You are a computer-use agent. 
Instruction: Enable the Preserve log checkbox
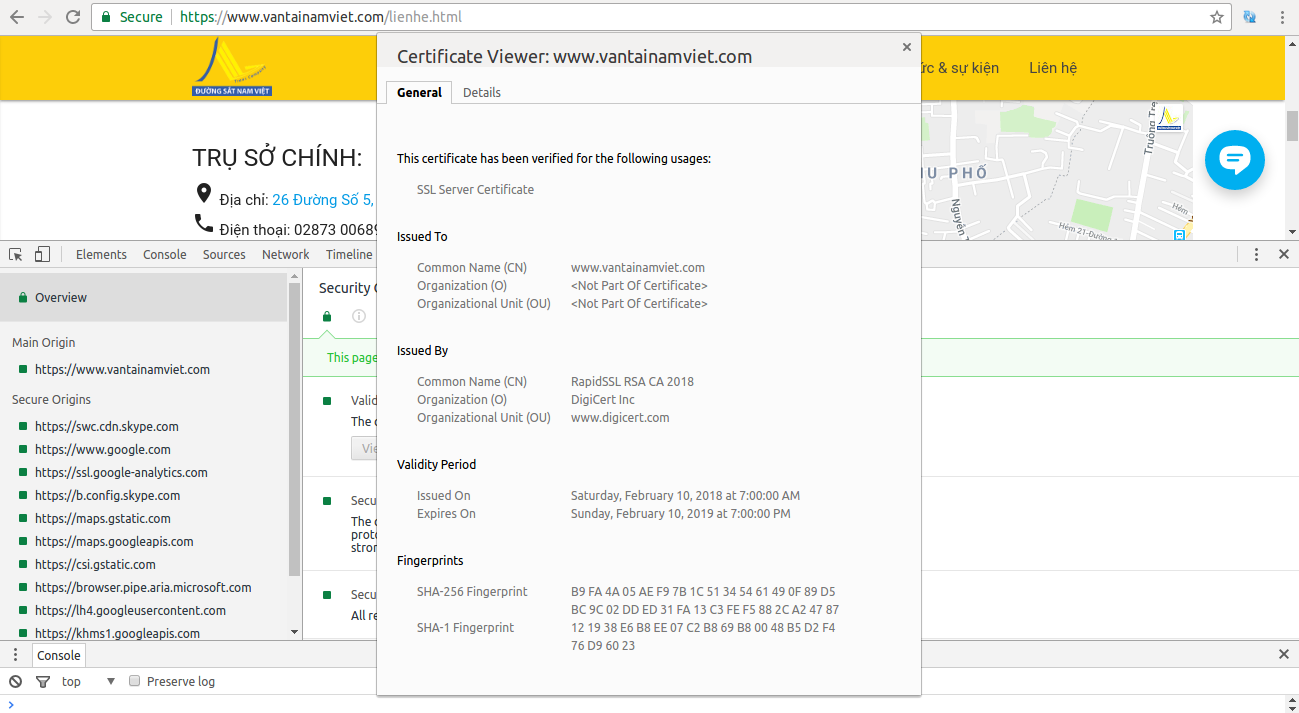pos(134,681)
